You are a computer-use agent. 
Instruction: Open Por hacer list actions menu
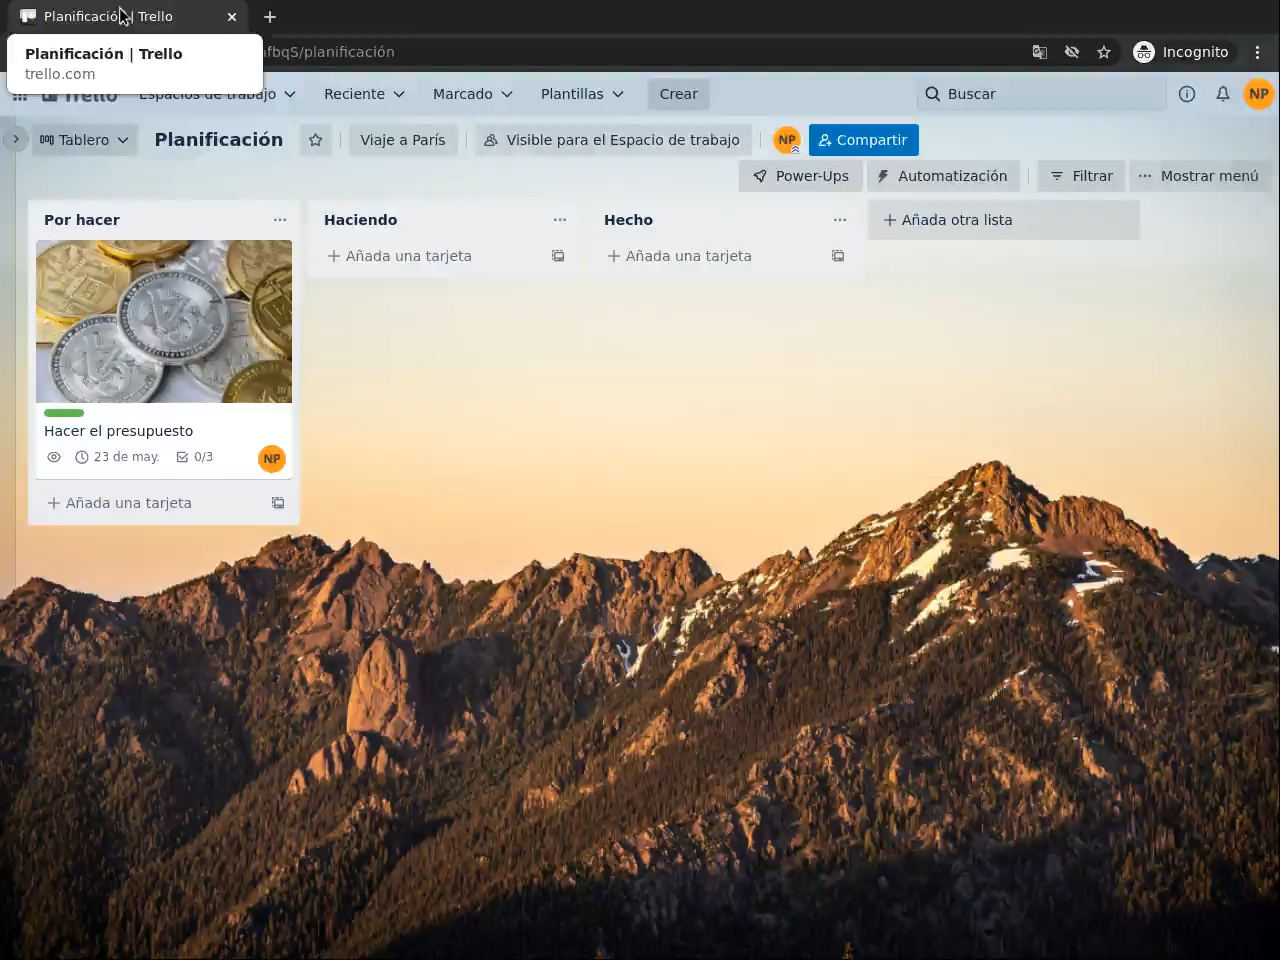[x=280, y=220]
